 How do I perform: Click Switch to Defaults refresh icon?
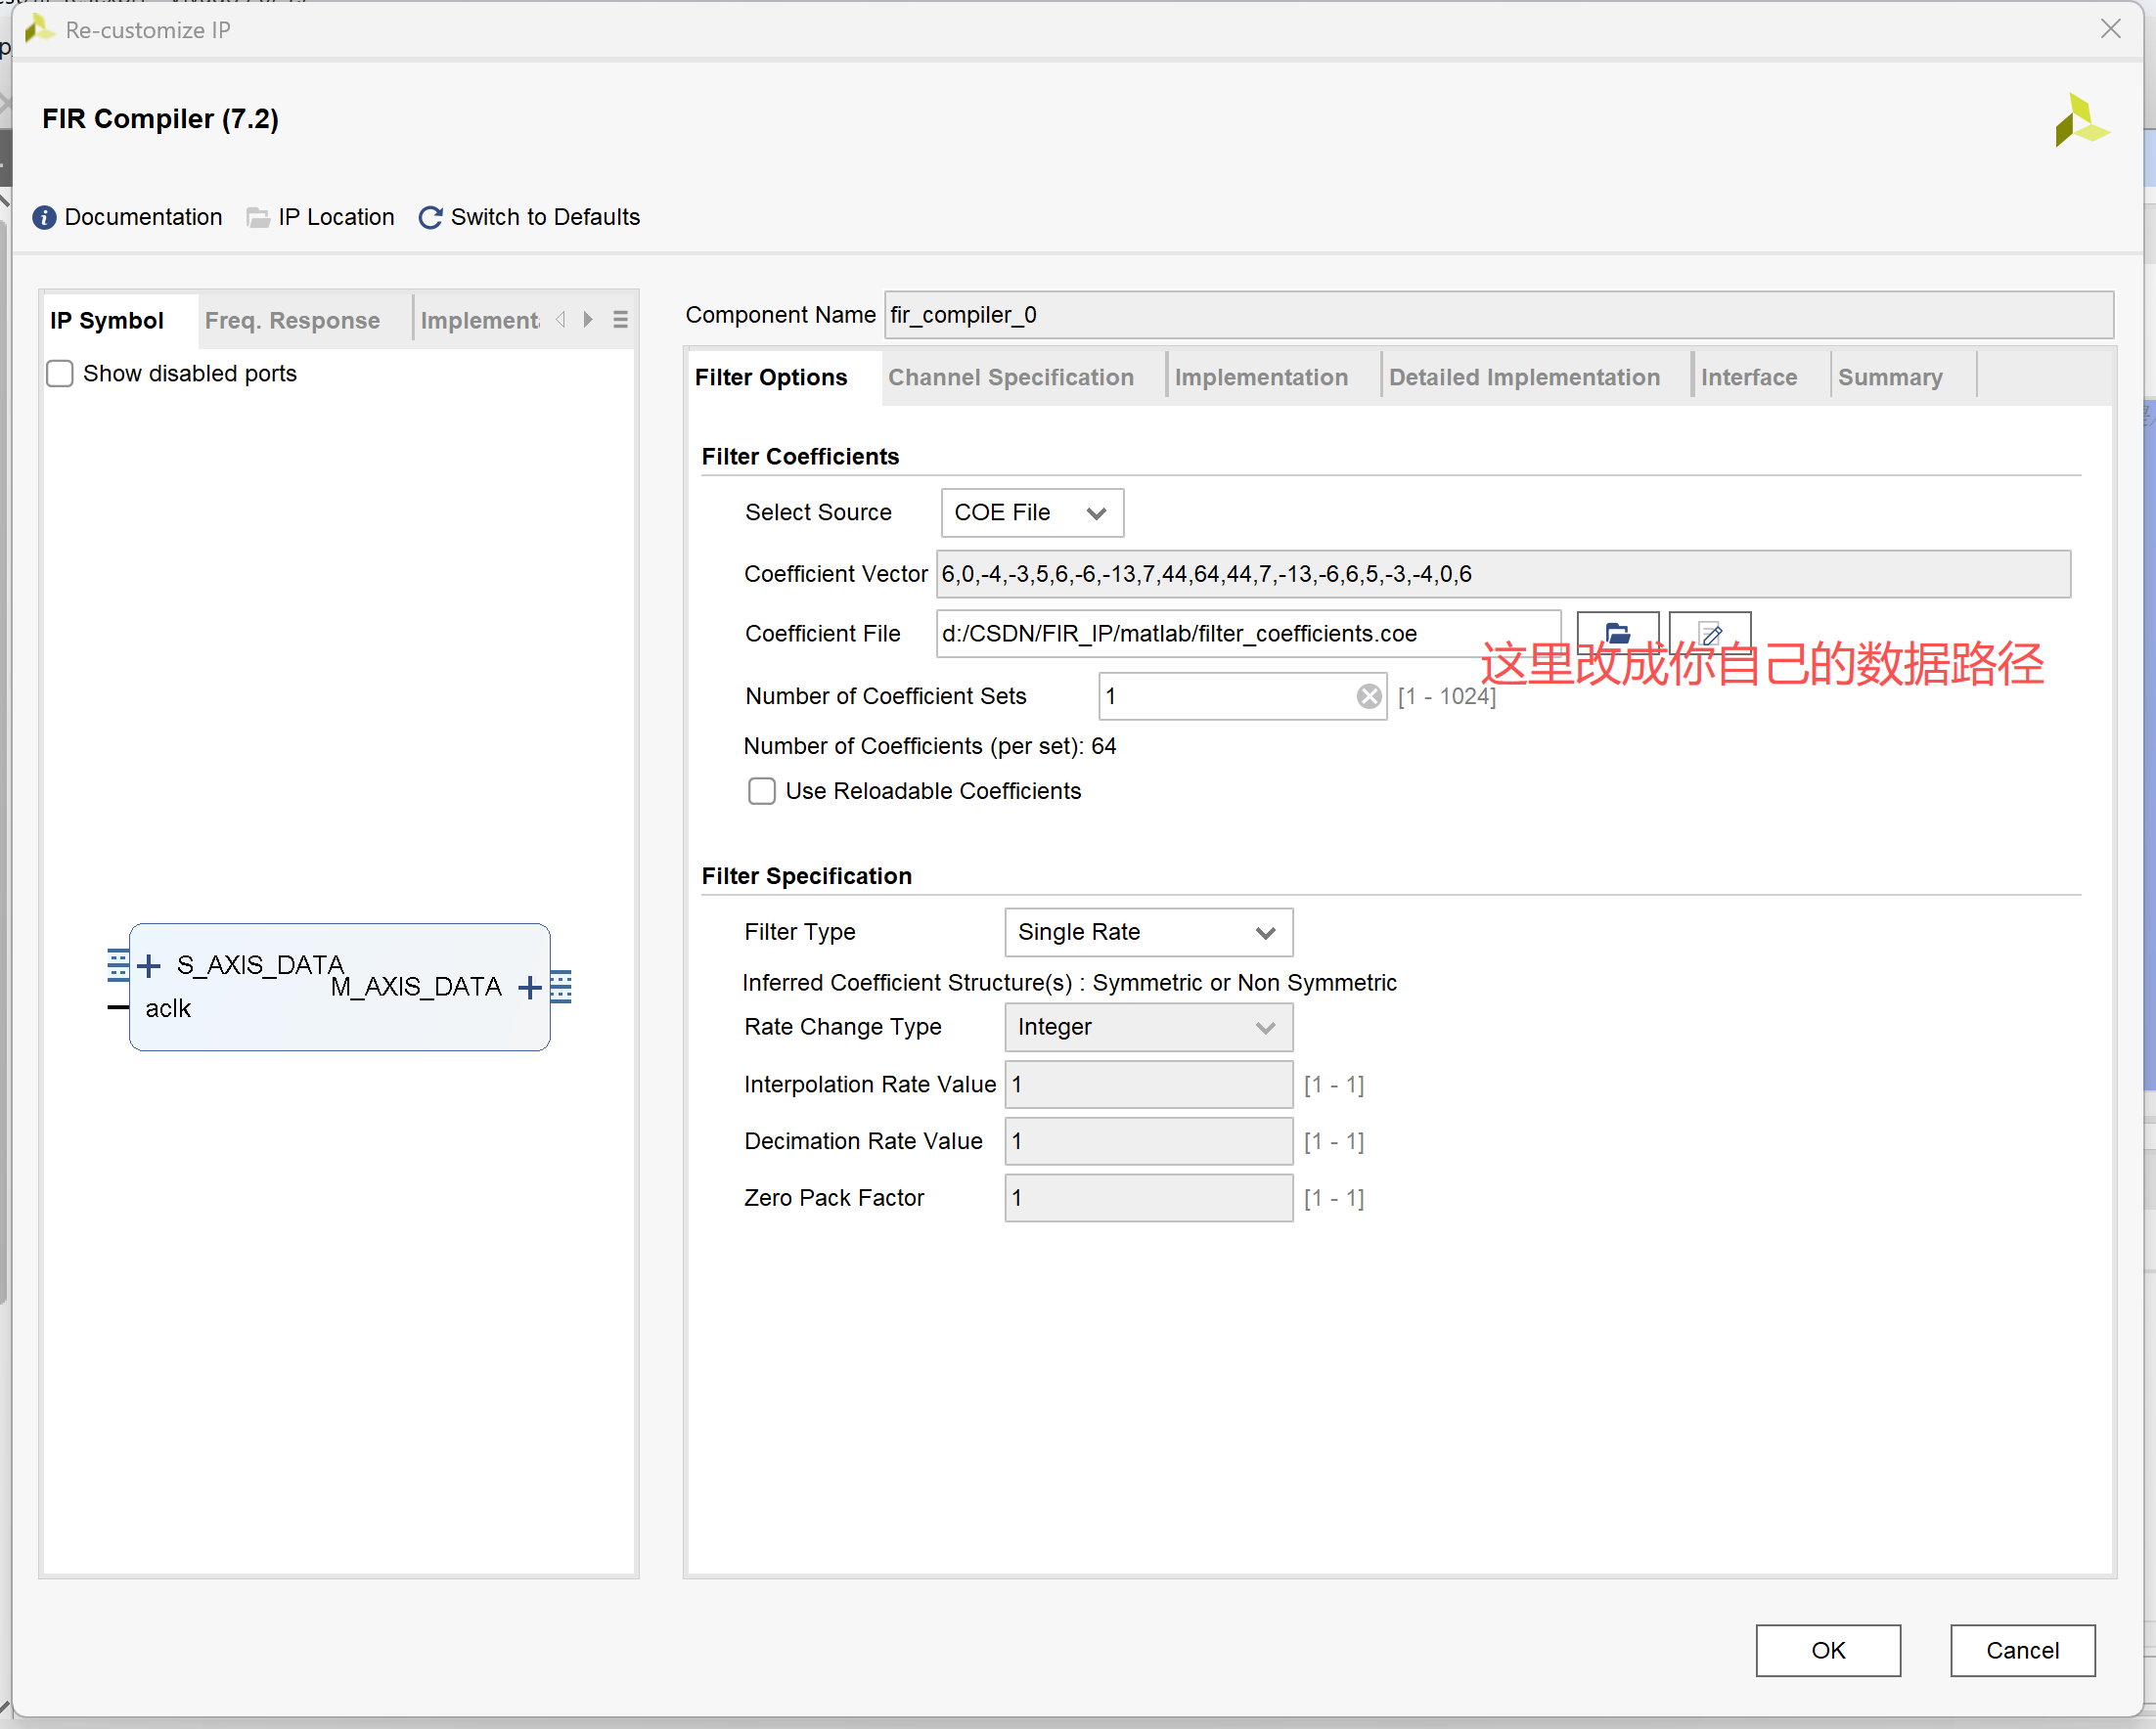pos(430,217)
